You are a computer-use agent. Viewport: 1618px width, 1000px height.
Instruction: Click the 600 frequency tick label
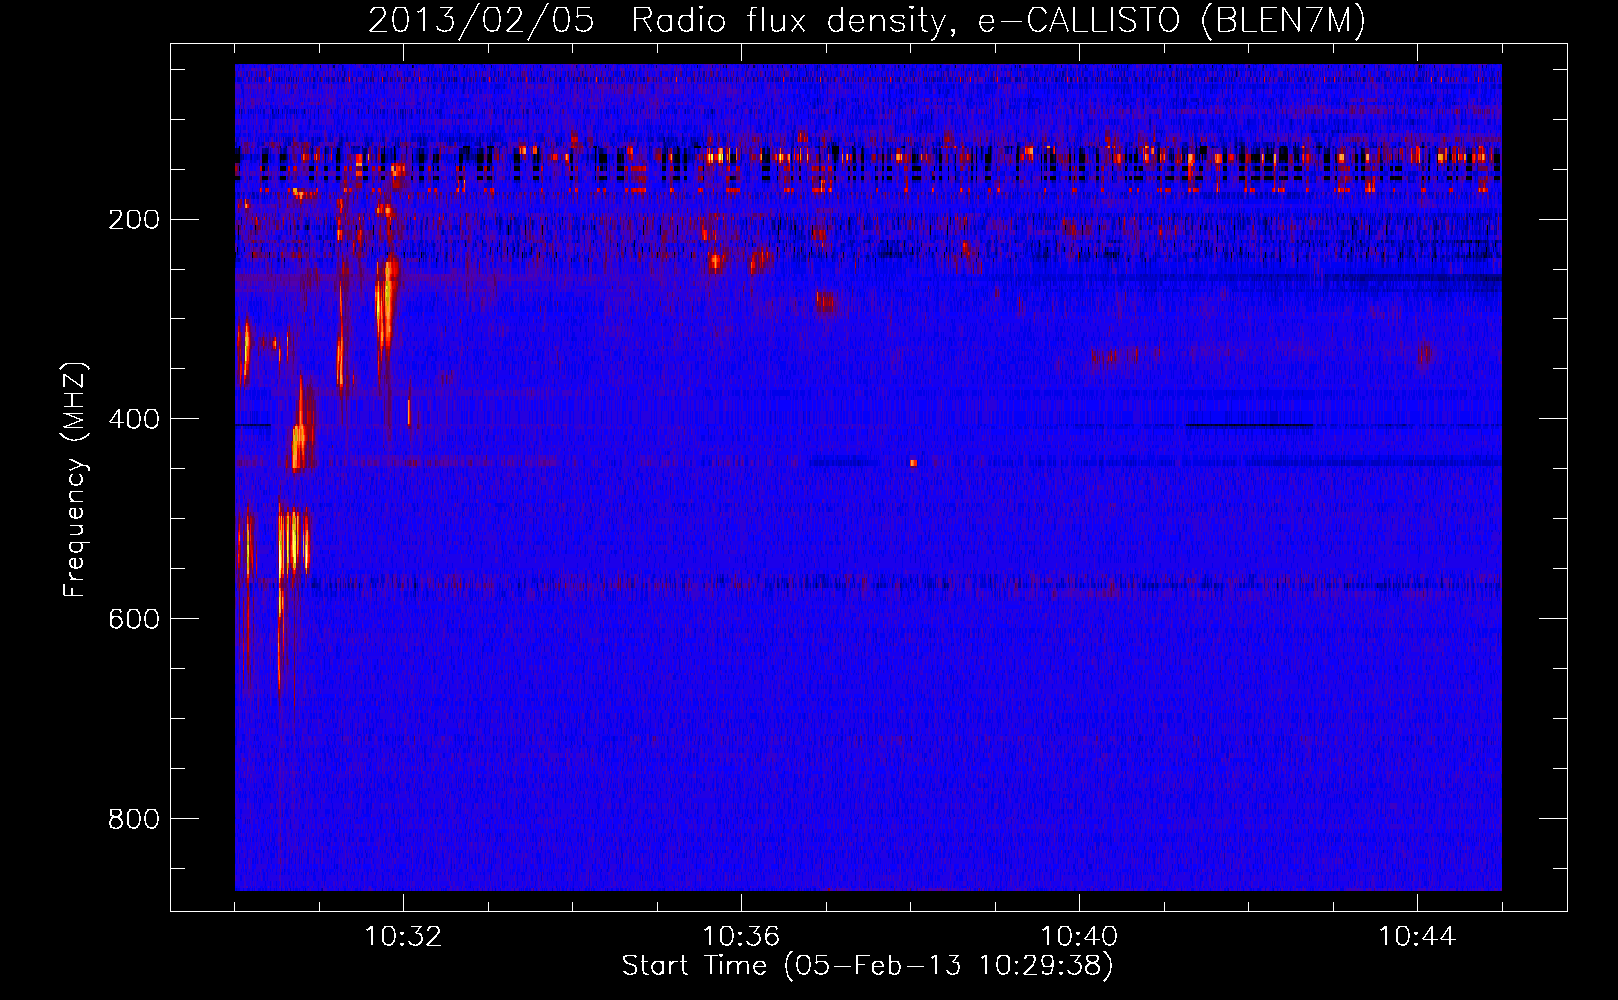[x=134, y=619]
